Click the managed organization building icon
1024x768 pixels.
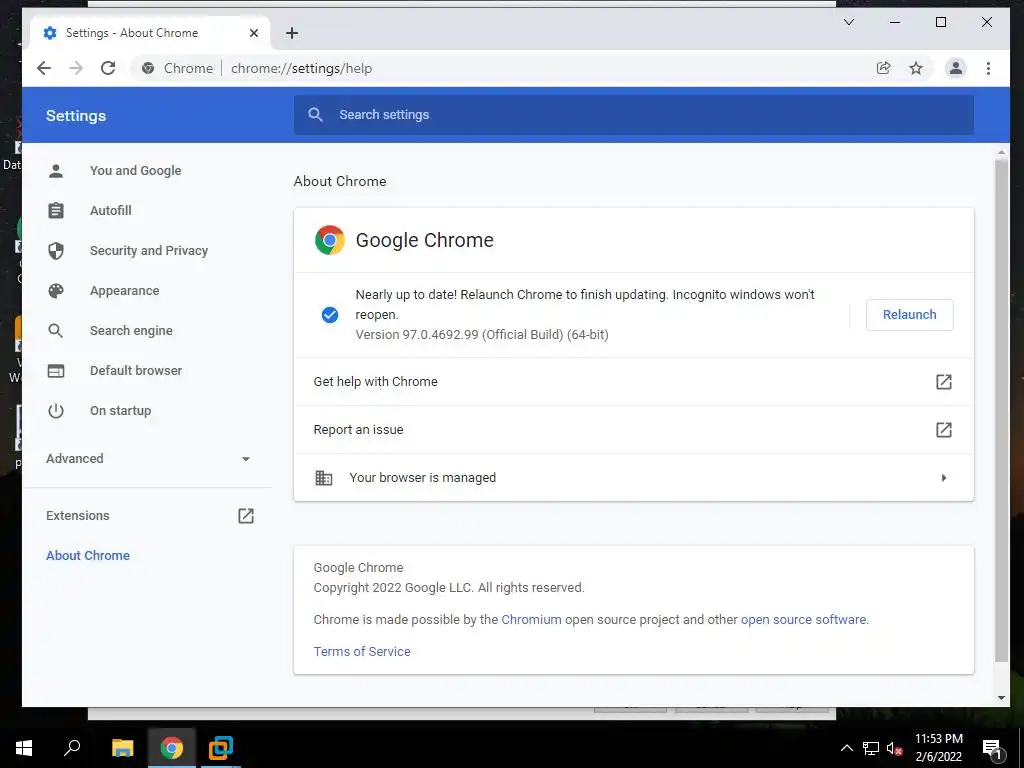(x=324, y=478)
